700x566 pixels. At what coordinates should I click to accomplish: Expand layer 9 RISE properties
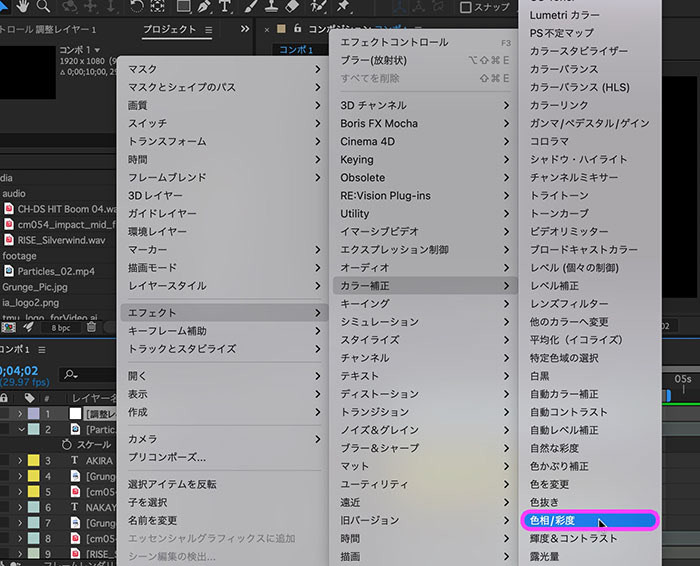(20, 554)
